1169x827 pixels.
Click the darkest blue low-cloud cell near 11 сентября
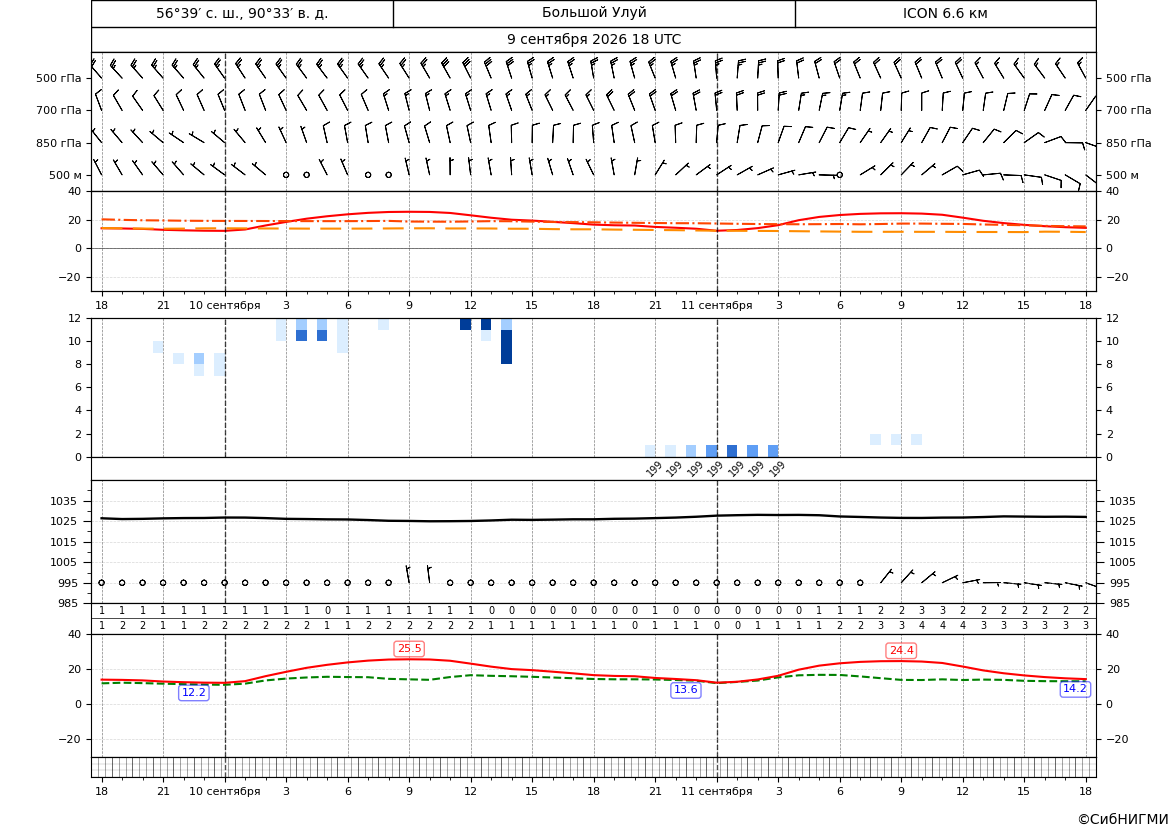[x=732, y=451]
